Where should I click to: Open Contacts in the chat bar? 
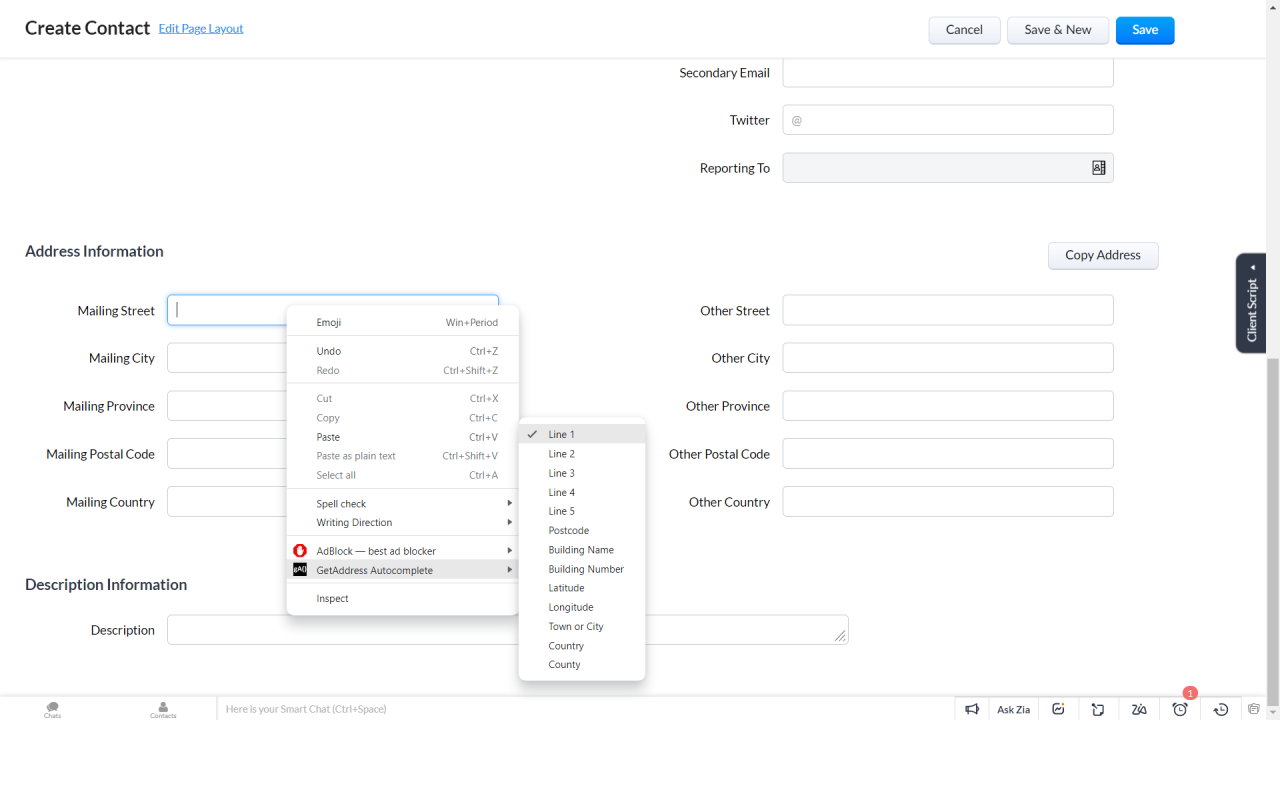pos(162,709)
